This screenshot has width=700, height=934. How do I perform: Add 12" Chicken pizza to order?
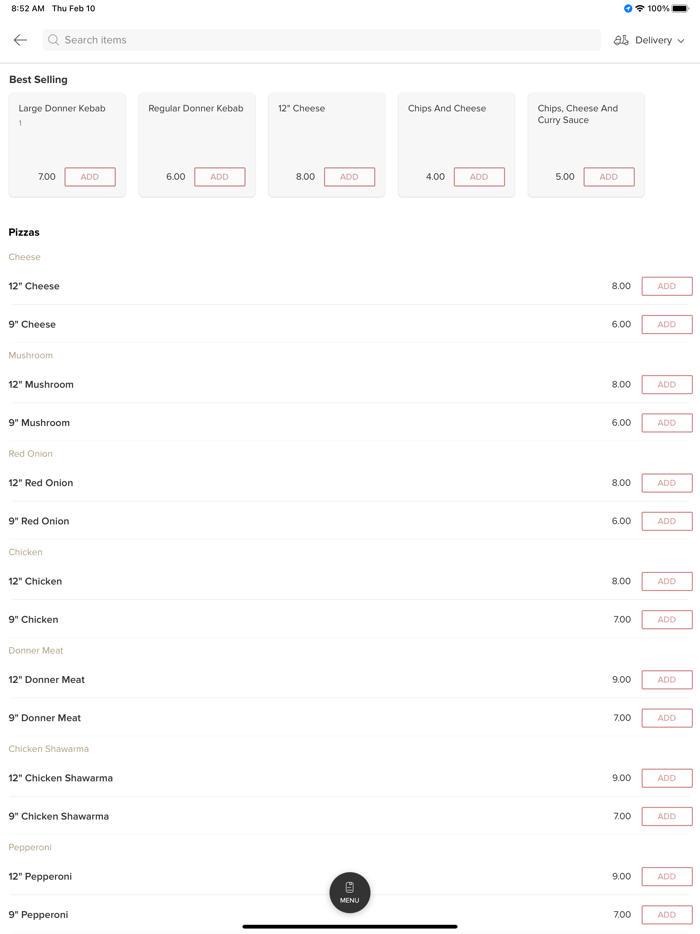tap(667, 581)
